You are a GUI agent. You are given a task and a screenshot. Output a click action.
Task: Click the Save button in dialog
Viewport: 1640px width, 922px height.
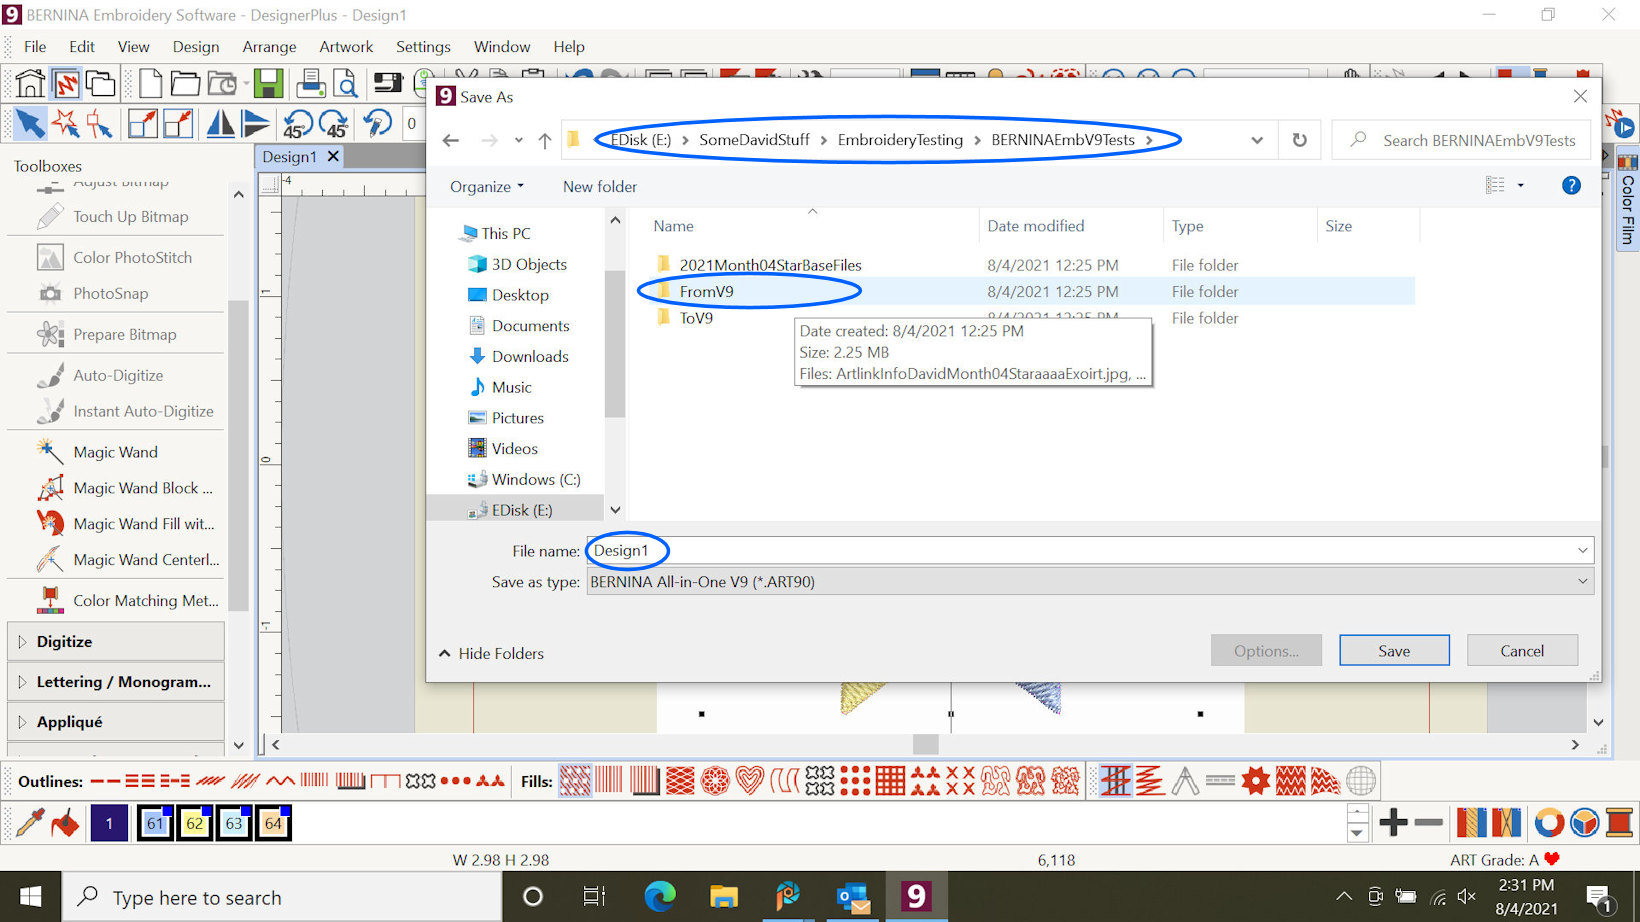pyautogui.click(x=1394, y=651)
